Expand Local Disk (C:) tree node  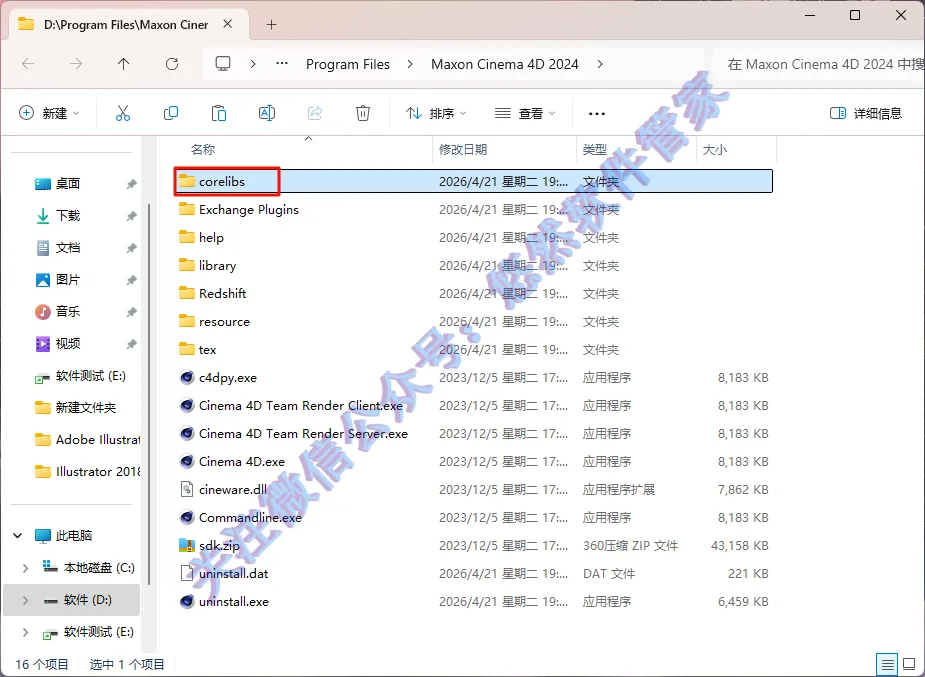pyautogui.click(x=25, y=568)
